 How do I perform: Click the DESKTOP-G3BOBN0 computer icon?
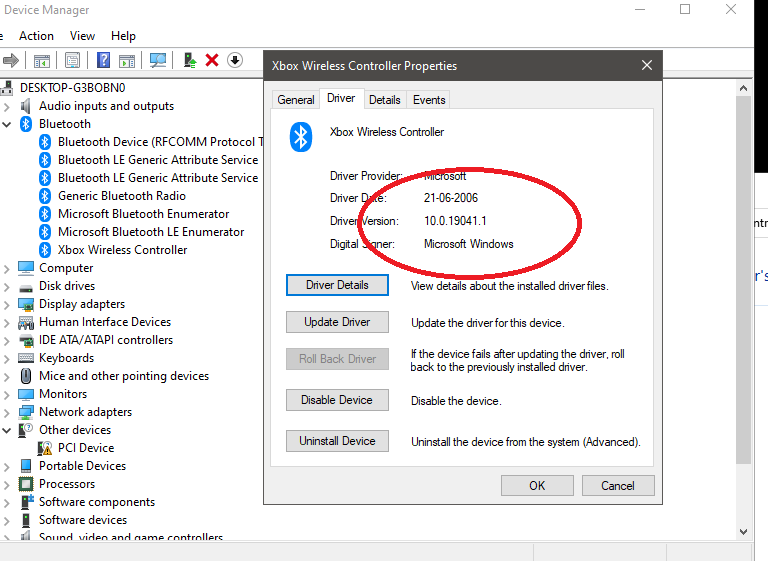pyautogui.click(x=7, y=88)
